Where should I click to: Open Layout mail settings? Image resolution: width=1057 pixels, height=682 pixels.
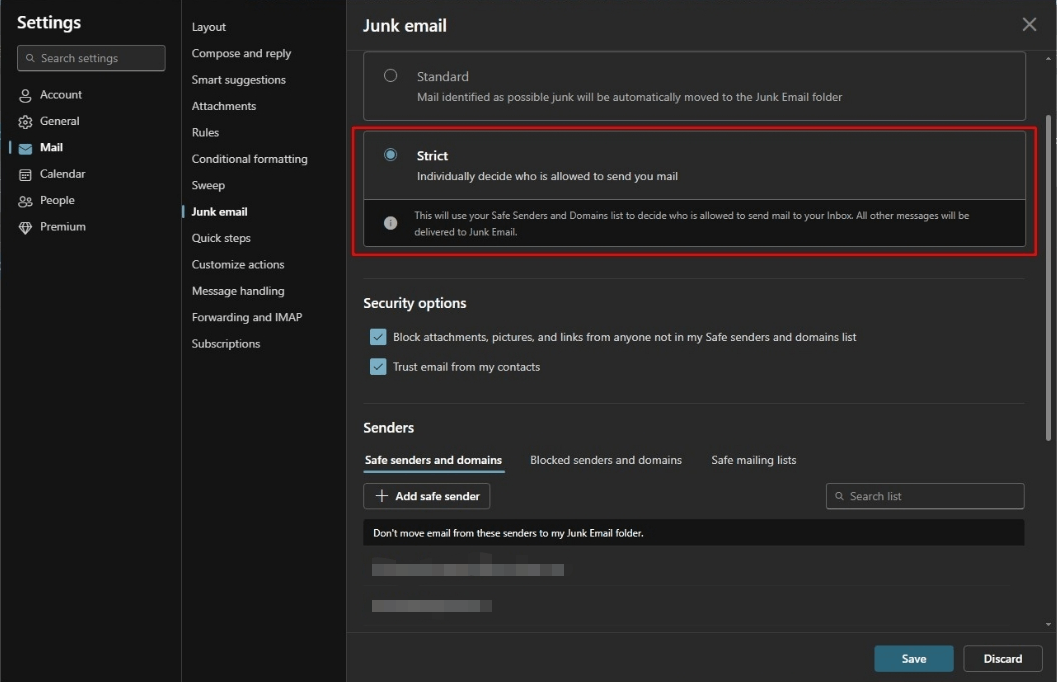pos(208,27)
